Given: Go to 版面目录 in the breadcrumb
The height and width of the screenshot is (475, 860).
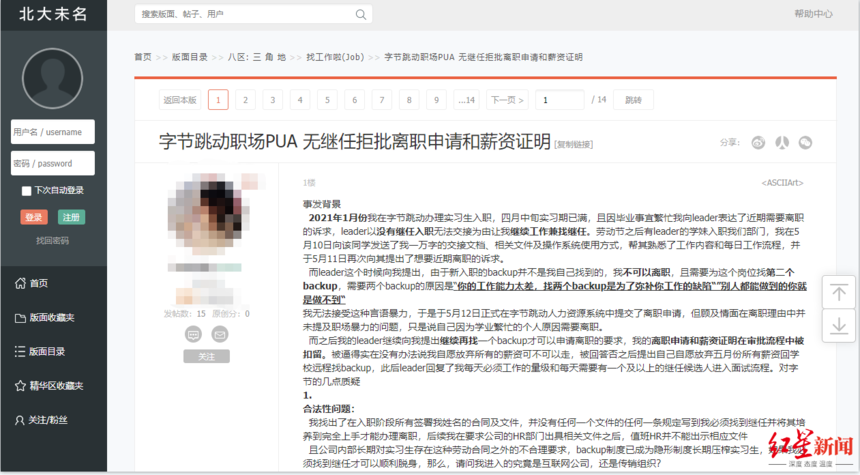Looking at the screenshot, I should coord(190,57).
